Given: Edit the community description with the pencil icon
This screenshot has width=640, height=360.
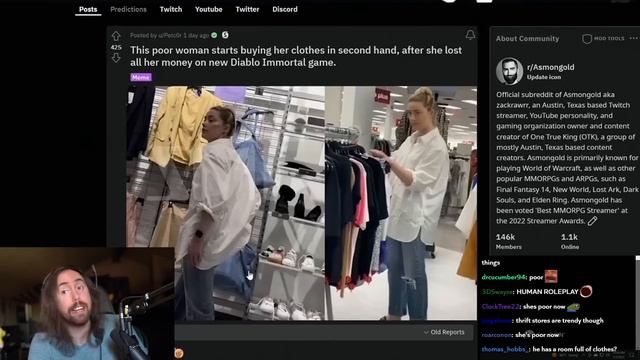Looking at the screenshot, I should pos(592,221).
